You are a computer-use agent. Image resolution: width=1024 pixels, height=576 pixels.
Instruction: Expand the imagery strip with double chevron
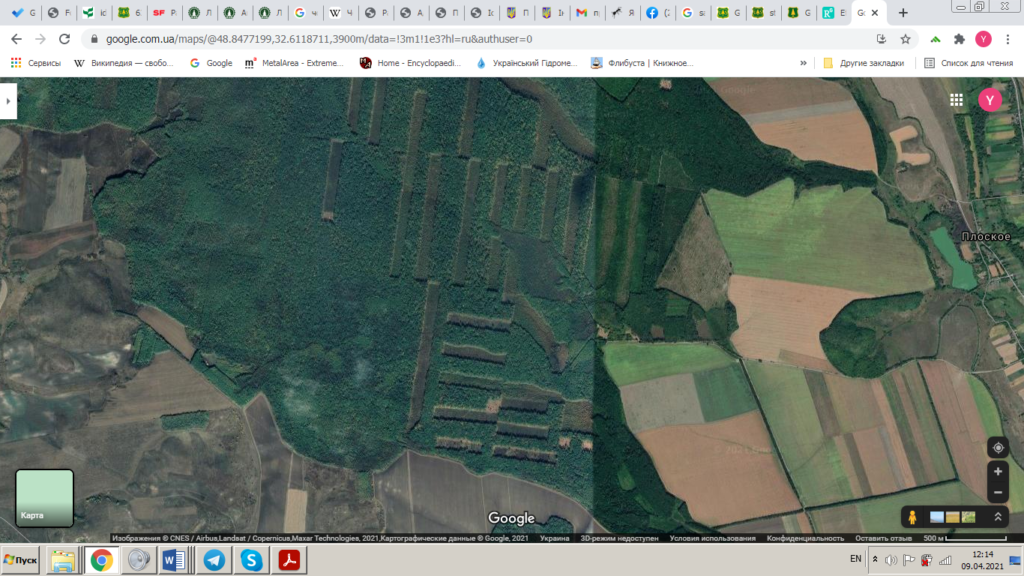tap(997, 517)
